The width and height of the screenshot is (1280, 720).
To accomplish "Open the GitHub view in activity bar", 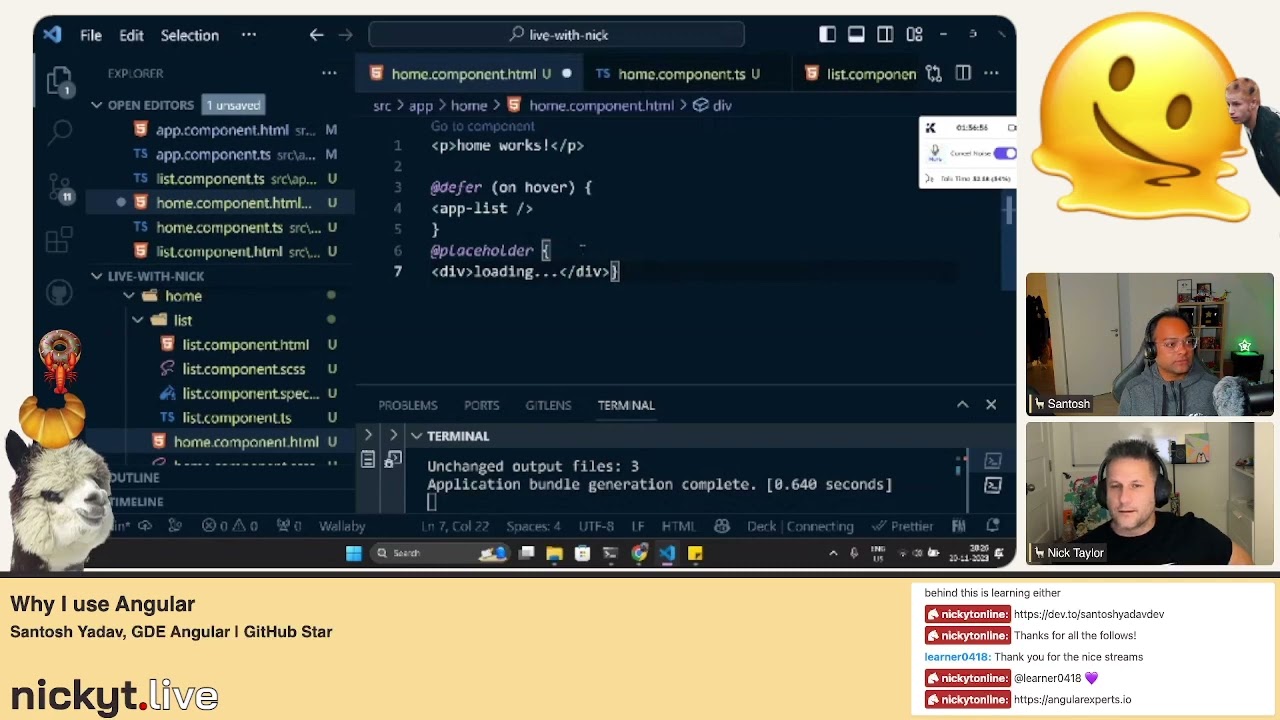I will coord(60,293).
